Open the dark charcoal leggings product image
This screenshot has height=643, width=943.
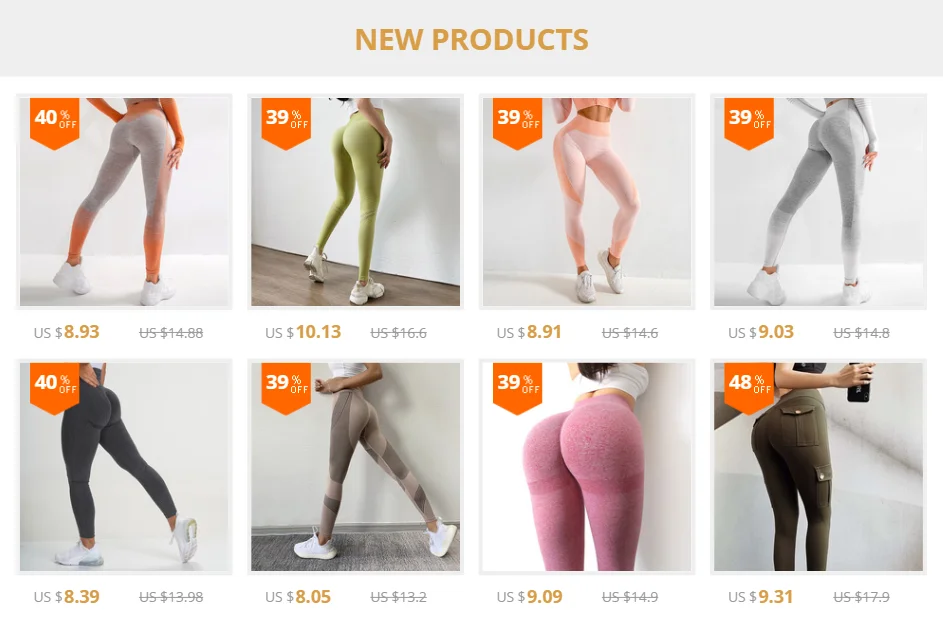(x=124, y=466)
